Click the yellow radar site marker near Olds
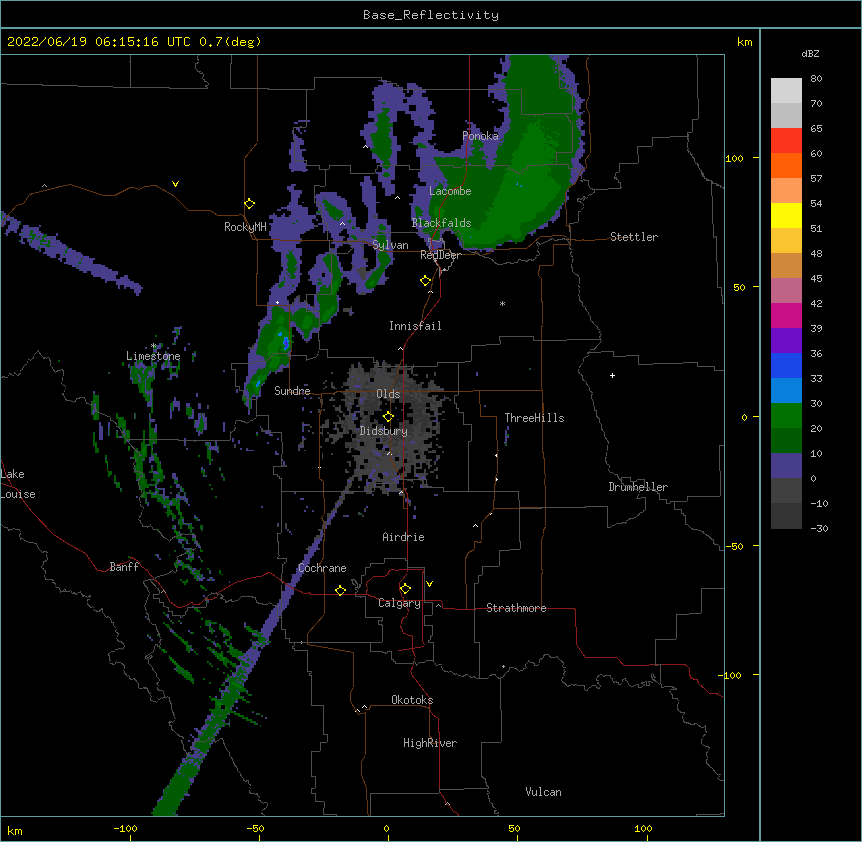The width and height of the screenshot is (862, 842). pyautogui.click(x=388, y=417)
